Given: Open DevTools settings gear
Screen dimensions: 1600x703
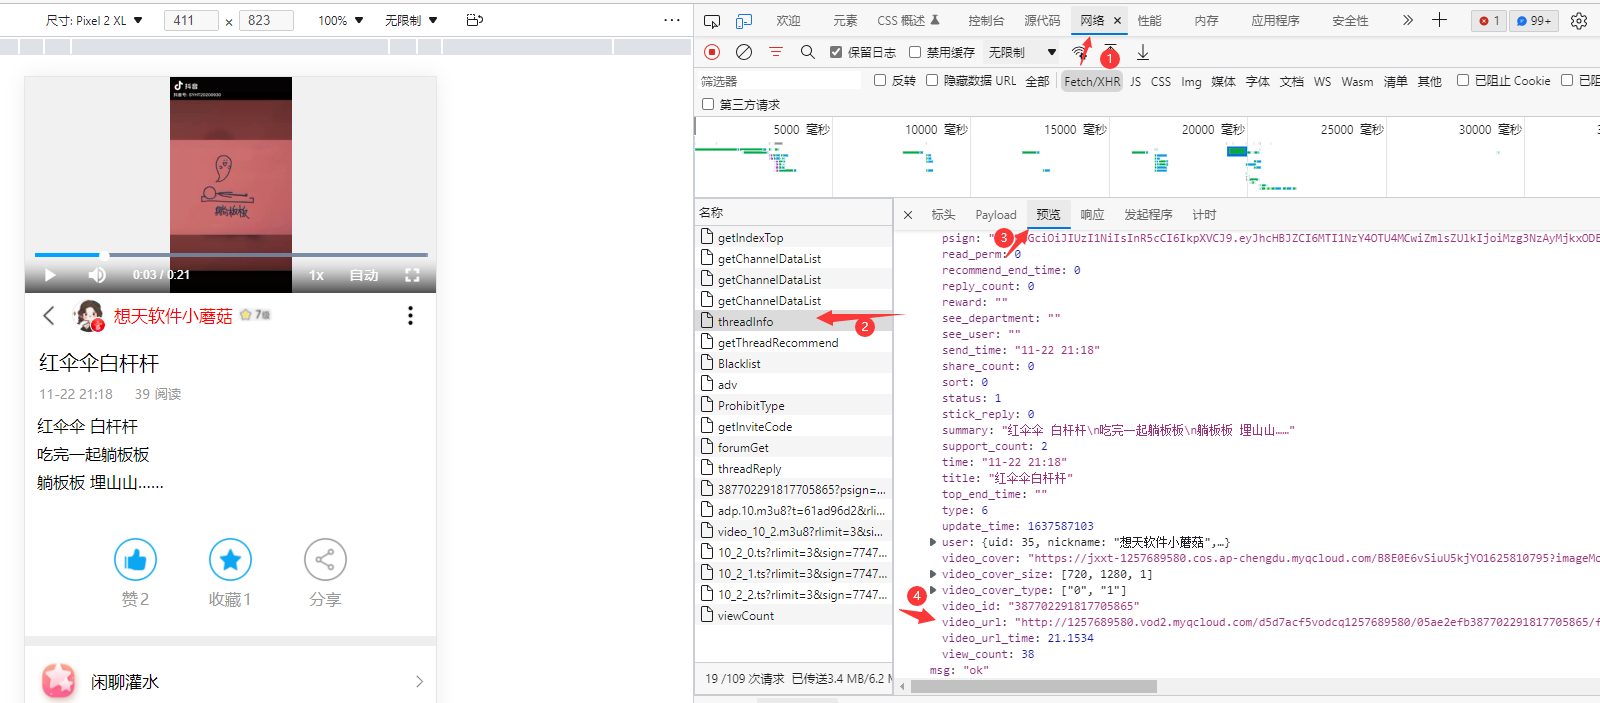Looking at the screenshot, I should [x=1579, y=20].
